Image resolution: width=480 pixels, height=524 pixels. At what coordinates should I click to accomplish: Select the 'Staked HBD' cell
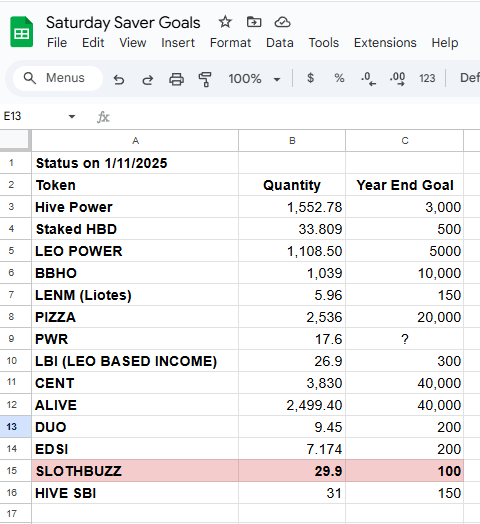(x=135, y=229)
